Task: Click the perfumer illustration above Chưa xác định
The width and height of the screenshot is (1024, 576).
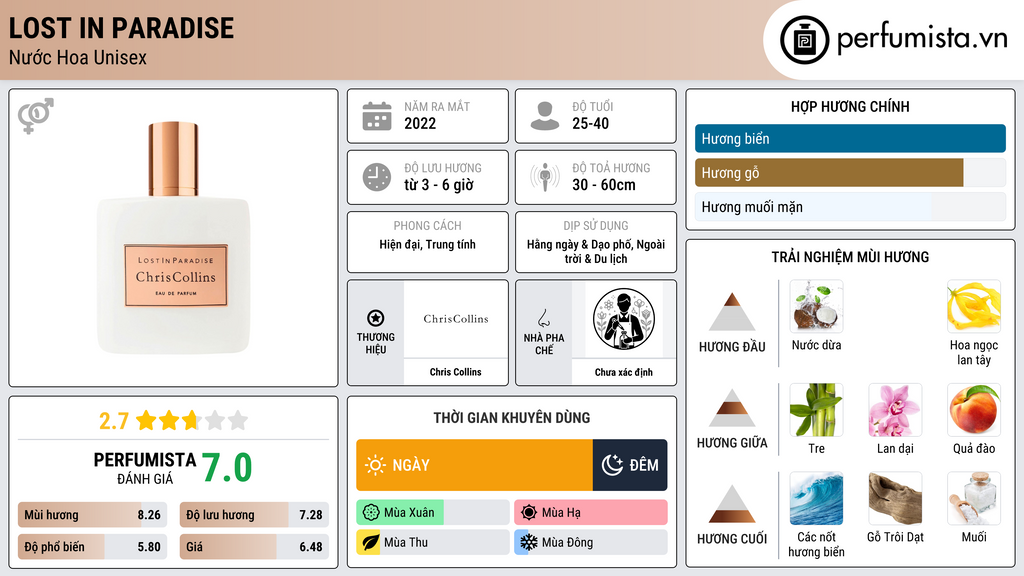Action: (x=624, y=319)
